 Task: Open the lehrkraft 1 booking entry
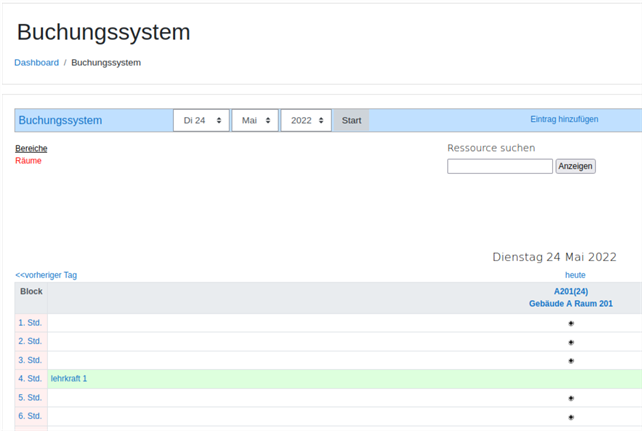[x=69, y=379]
